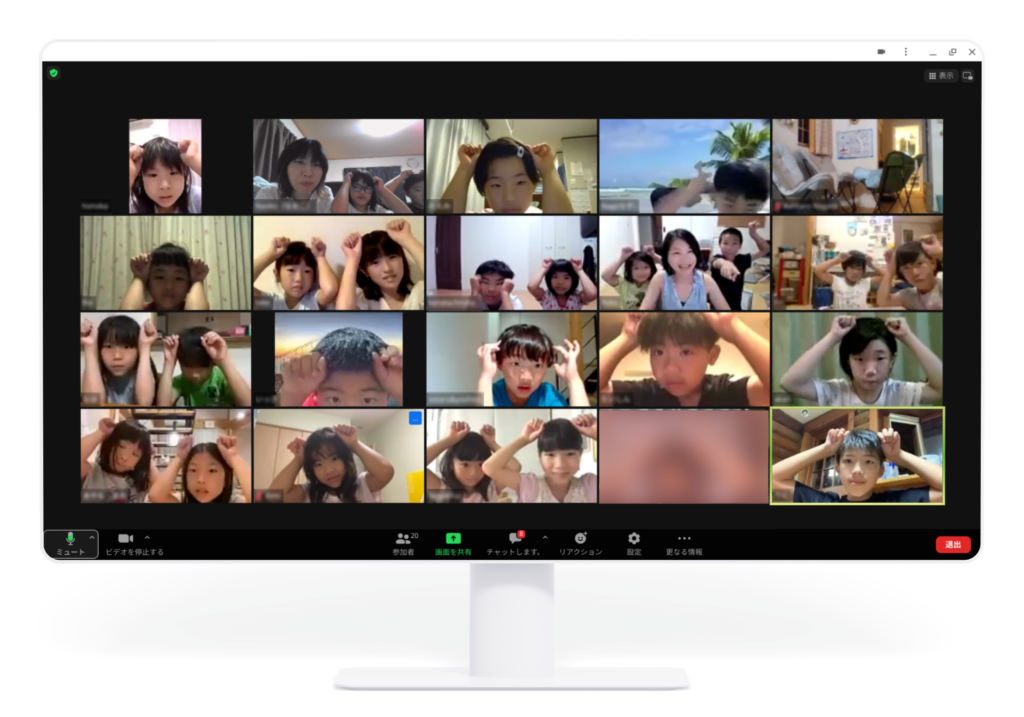
Task: Click the red 退出 leave button
Action: [952, 544]
